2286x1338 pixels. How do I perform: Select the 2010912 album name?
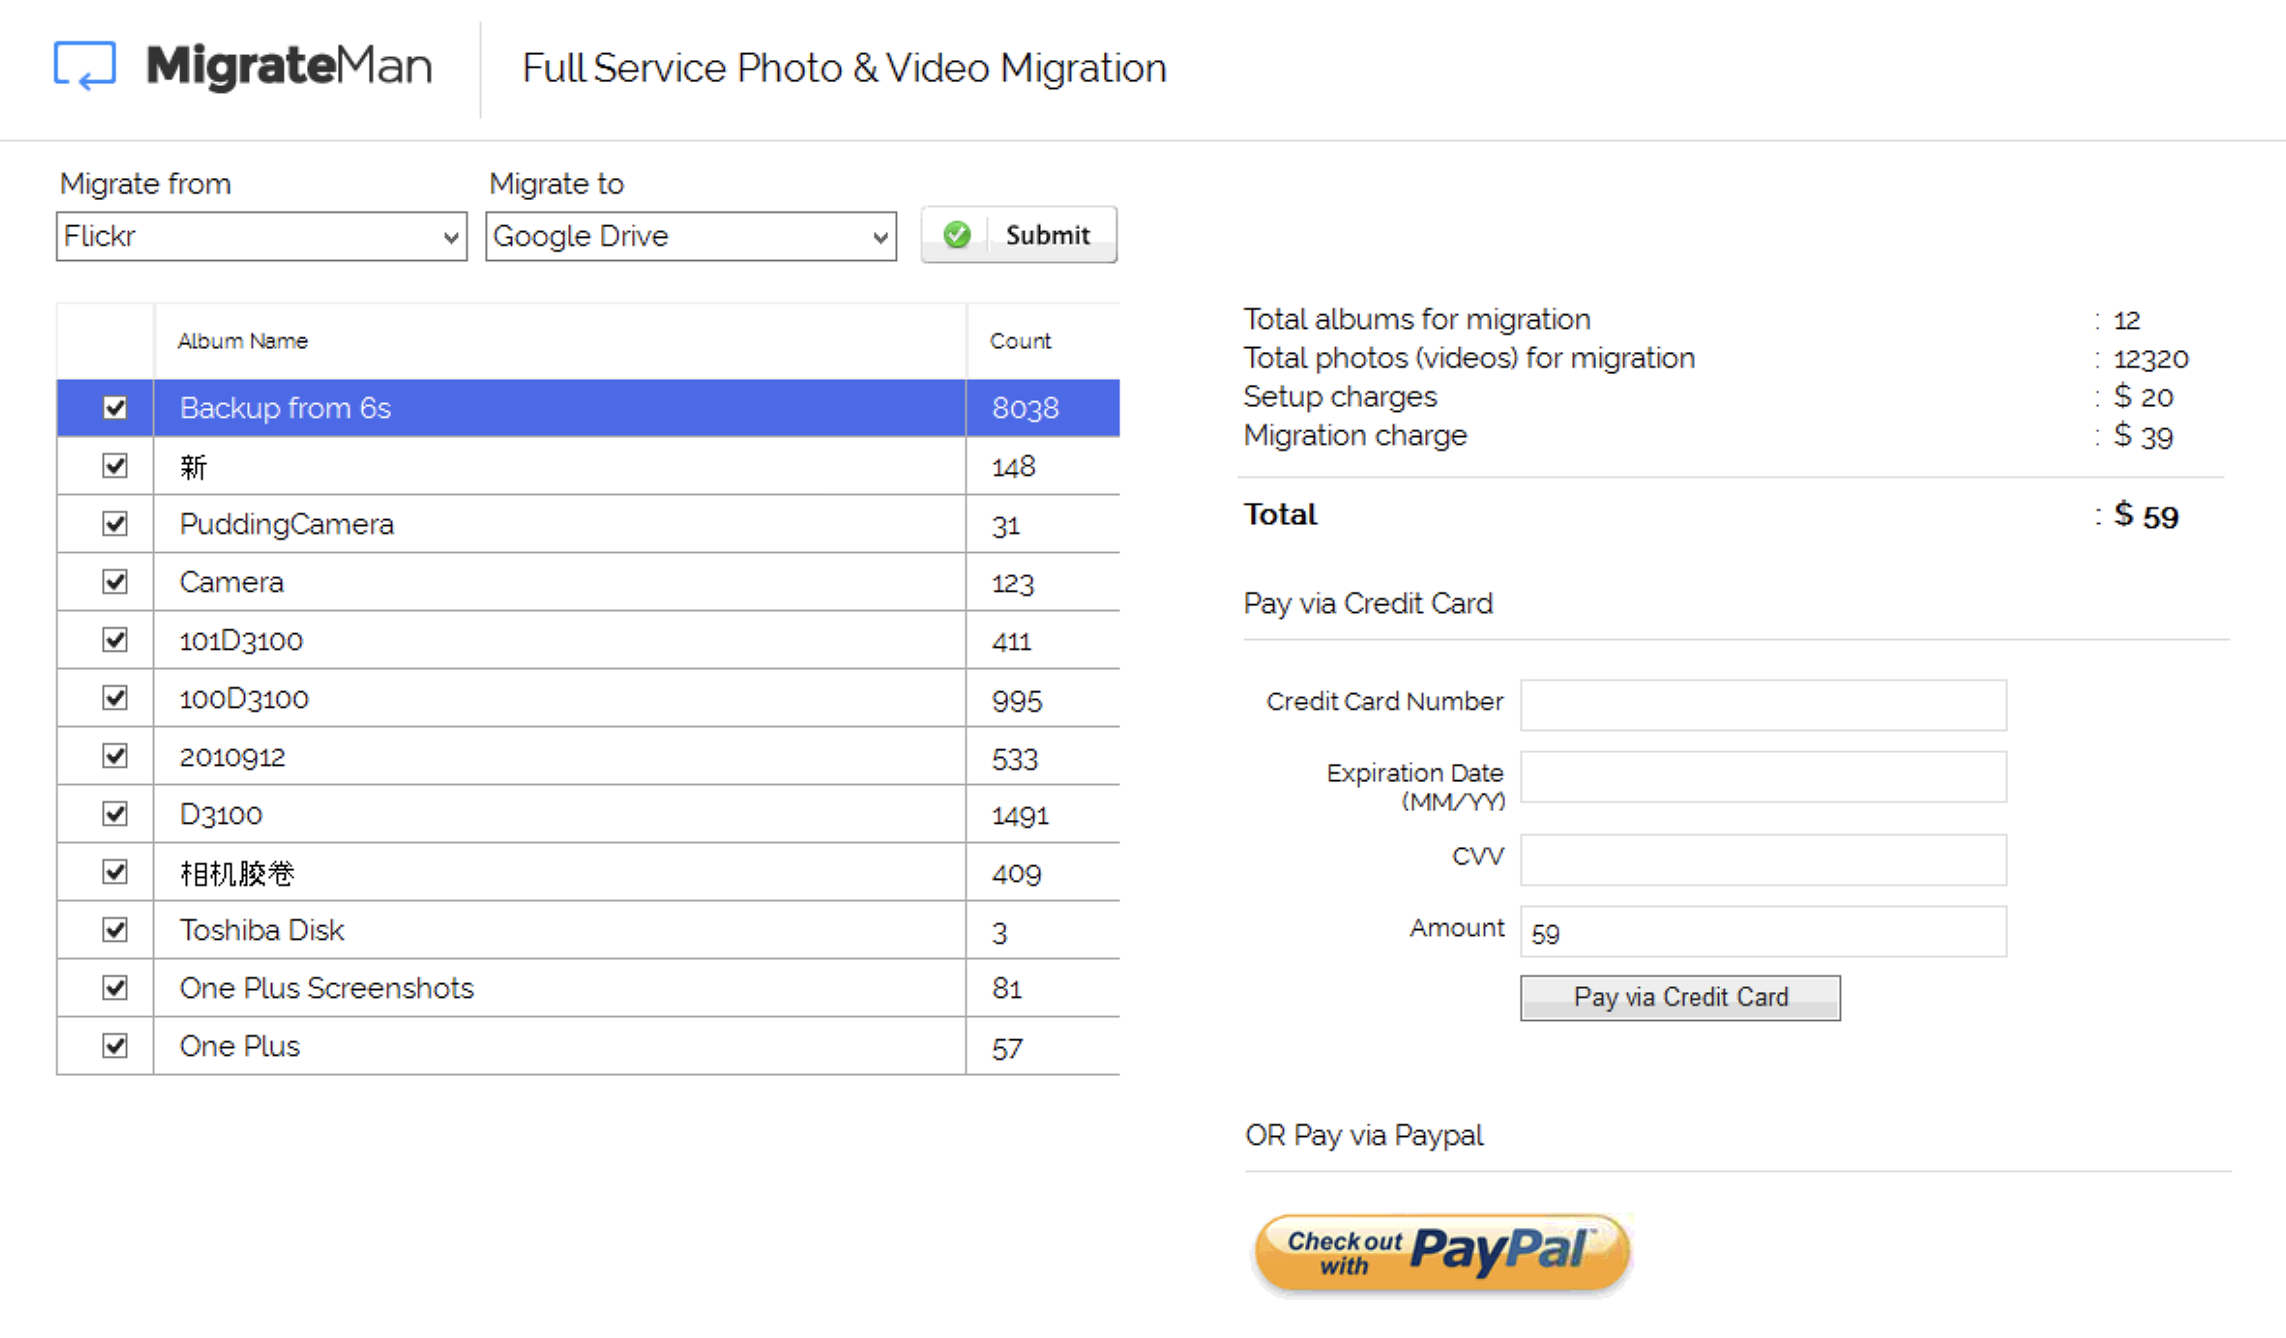coord(232,757)
